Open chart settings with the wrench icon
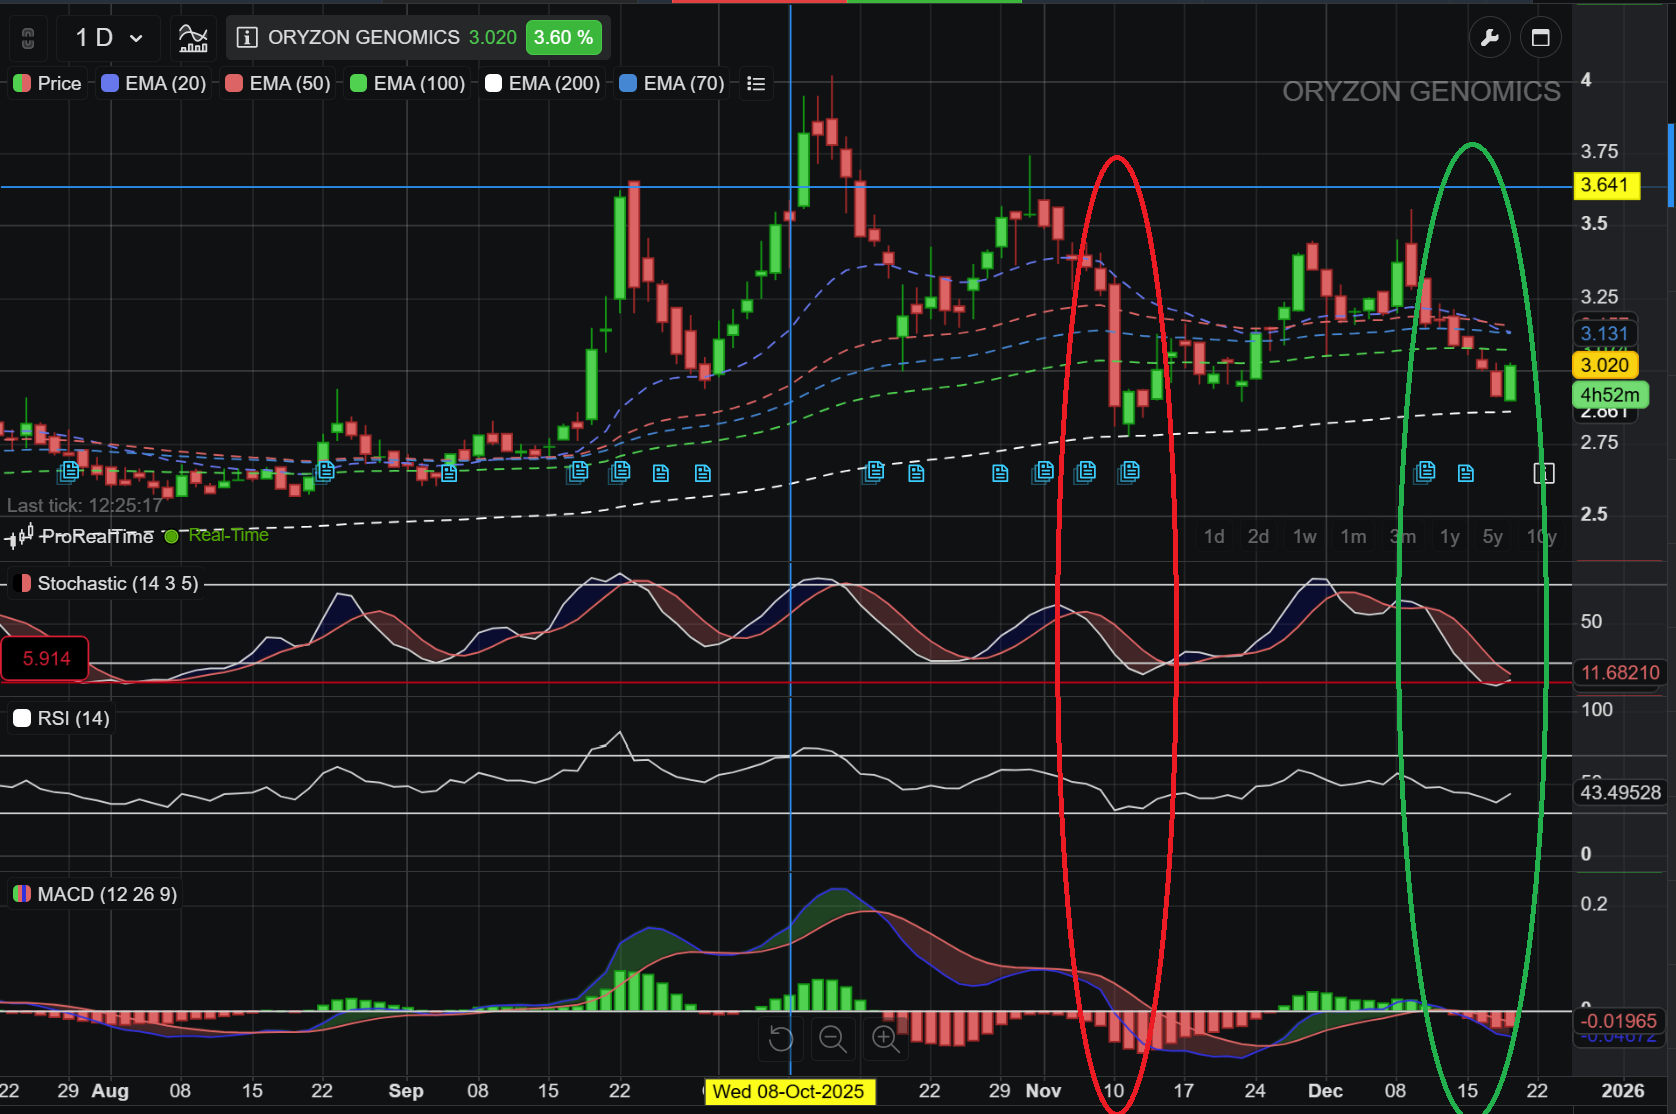This screenshot has height=1114, width=1676. pos(1489,38)
